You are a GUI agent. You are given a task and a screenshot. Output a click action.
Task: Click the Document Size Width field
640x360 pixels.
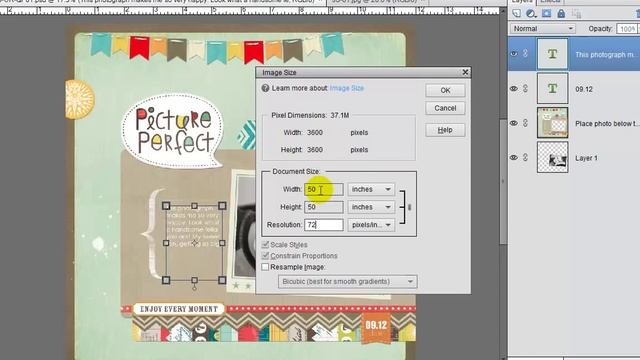(x=323, y=189)
